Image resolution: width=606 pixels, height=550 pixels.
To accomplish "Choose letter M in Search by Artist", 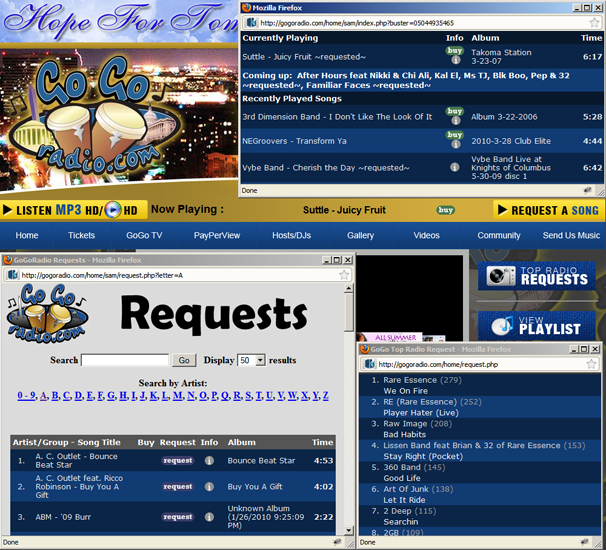I will coord(178,396).
